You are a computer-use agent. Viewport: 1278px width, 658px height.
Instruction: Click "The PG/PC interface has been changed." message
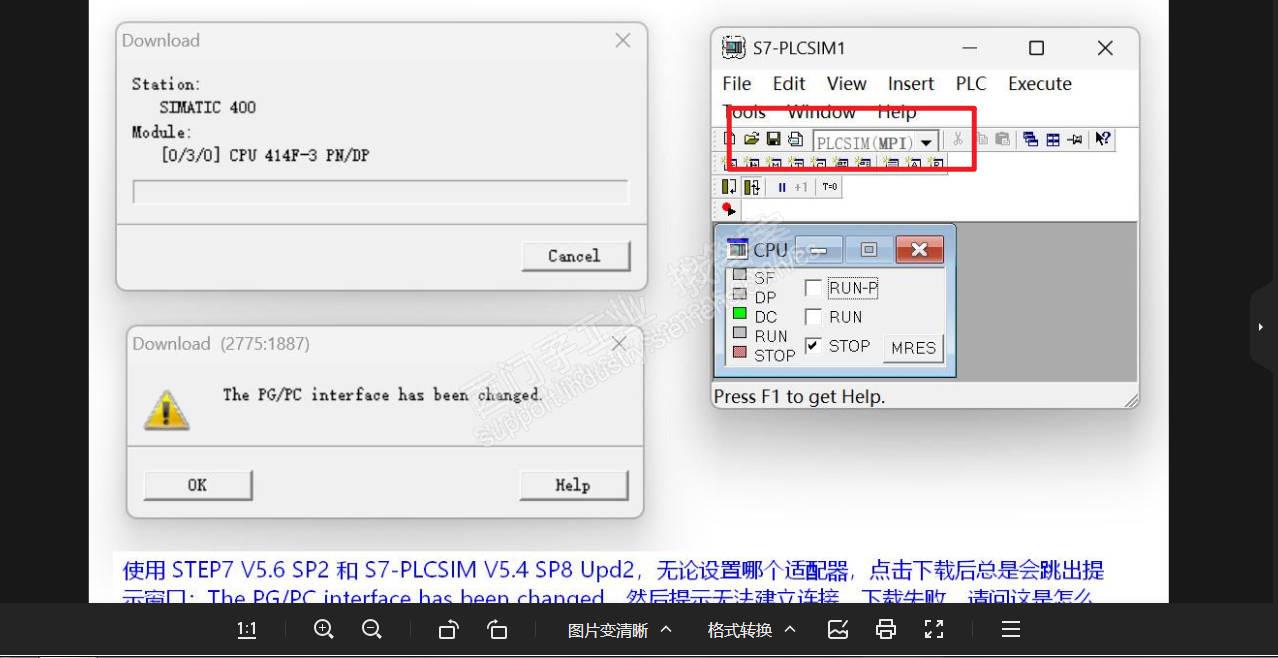(383, 395)
